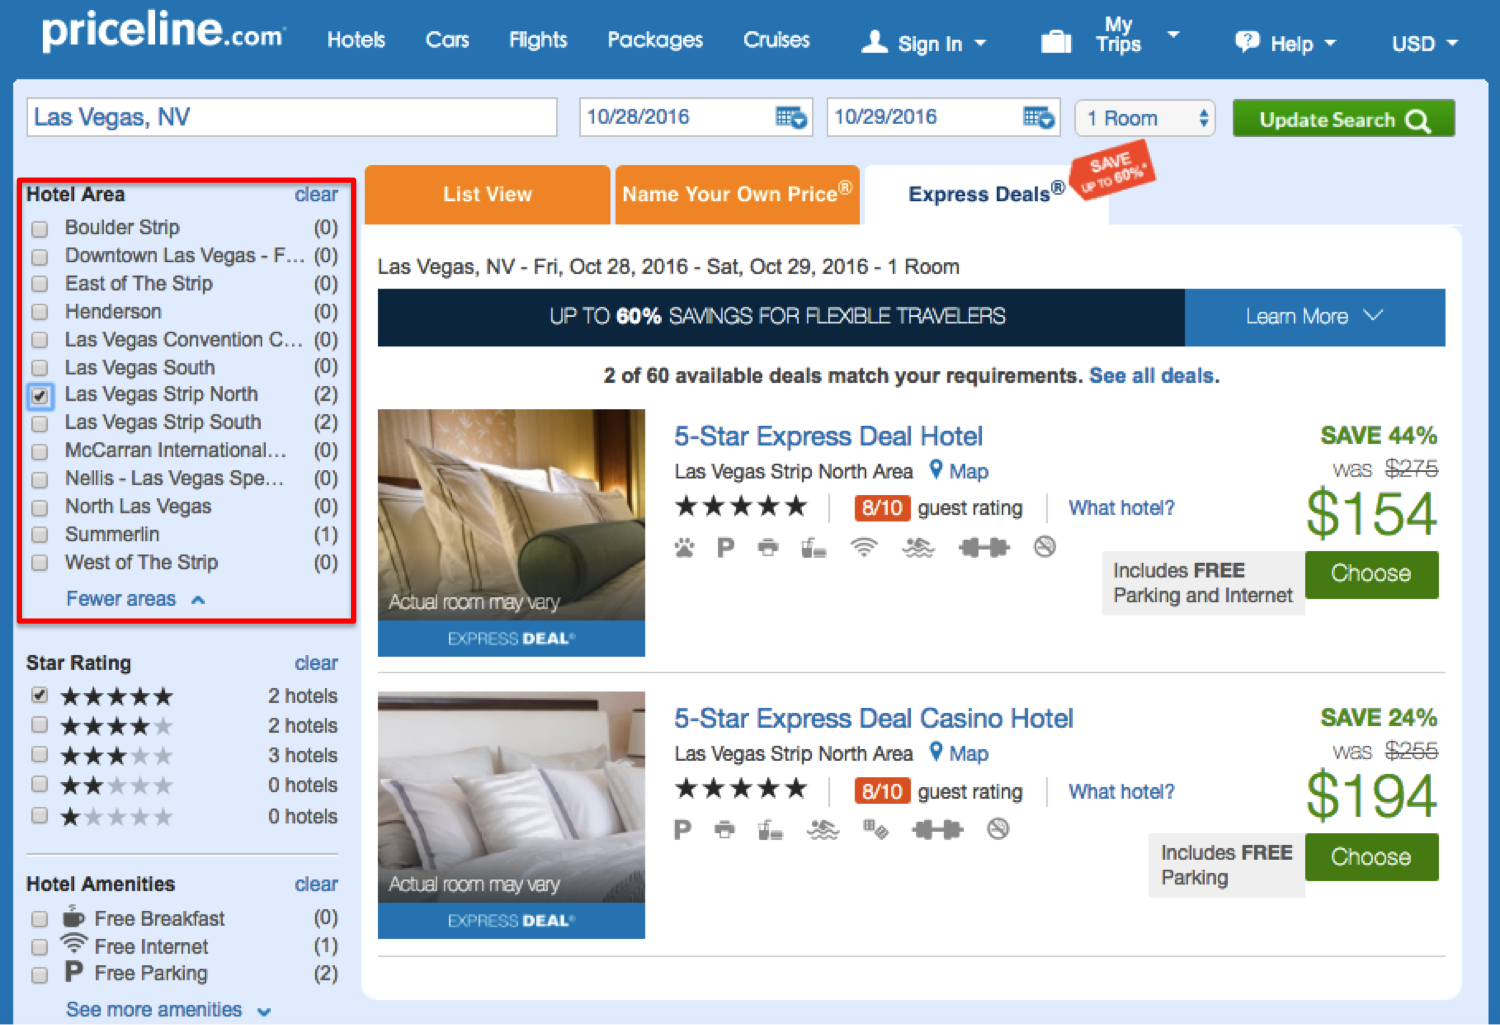Viewport: 1500px width, 1025px height.
Task: Collapse hotel areas with Fewer areas
Action: click(x=135, y=599)
